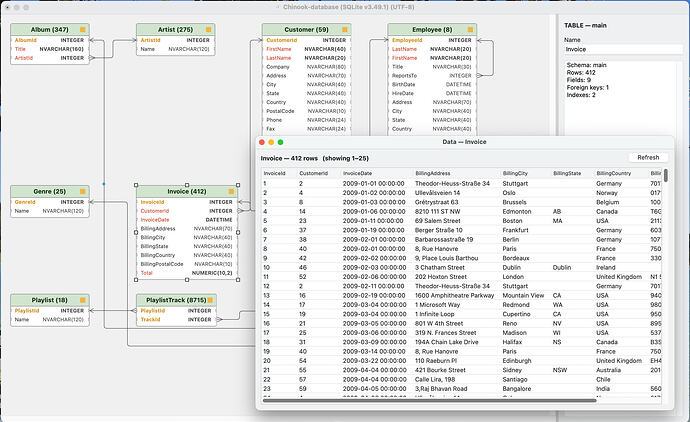Select the Genre table header
Screen dimensions: 690x422
tap(50, 191)
